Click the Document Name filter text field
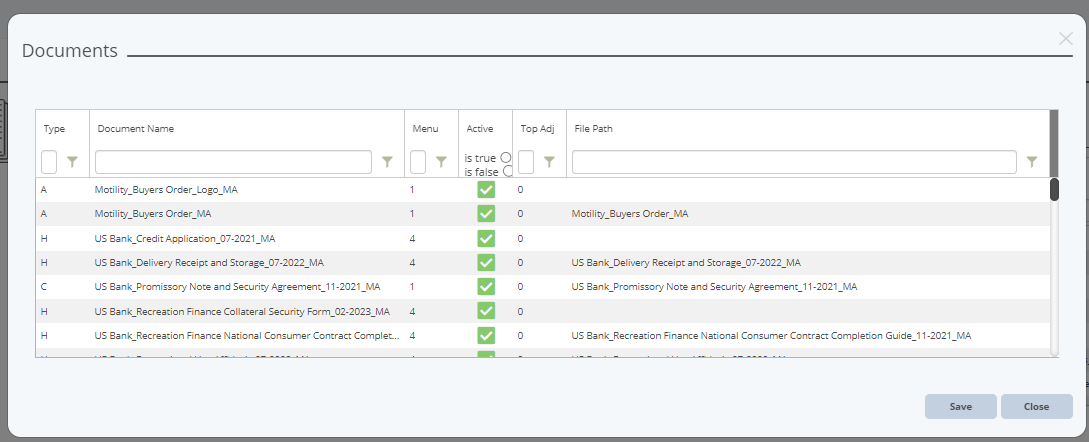Screen dimensions: 1089x442 (x=233, y=162)
